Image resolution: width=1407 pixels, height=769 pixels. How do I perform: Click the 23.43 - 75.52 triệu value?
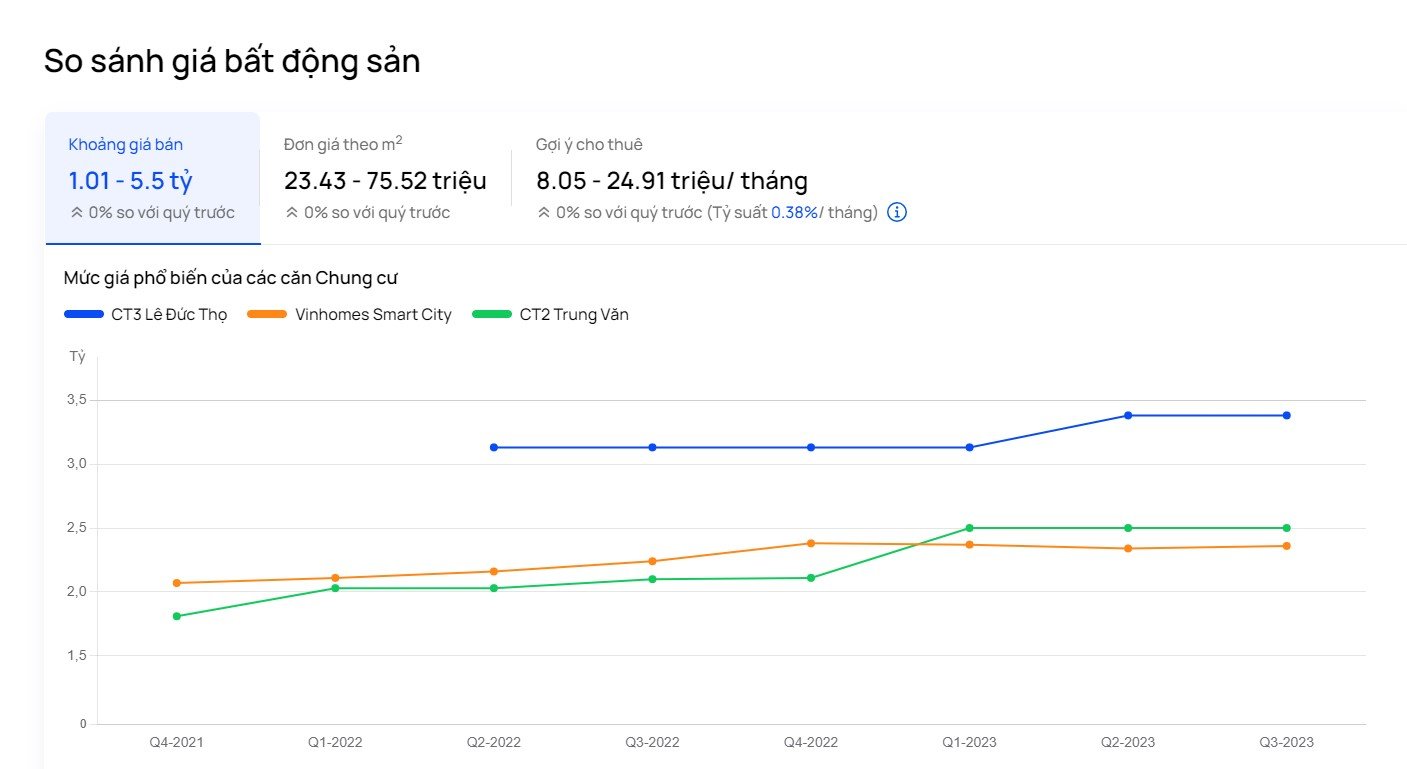coord(385,181)
